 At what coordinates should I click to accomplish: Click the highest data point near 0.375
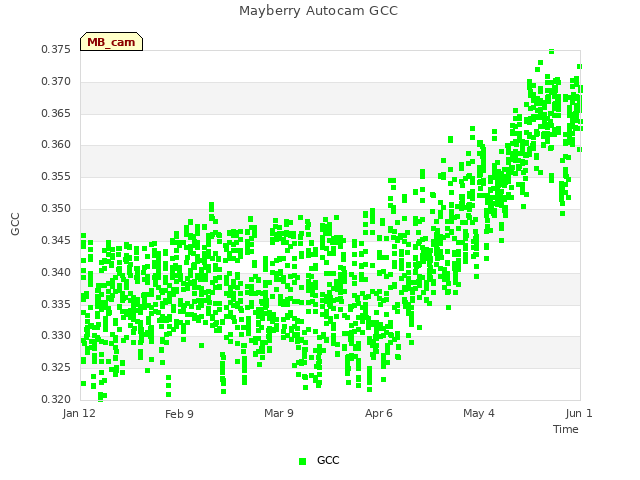click(x=551, y=51)
